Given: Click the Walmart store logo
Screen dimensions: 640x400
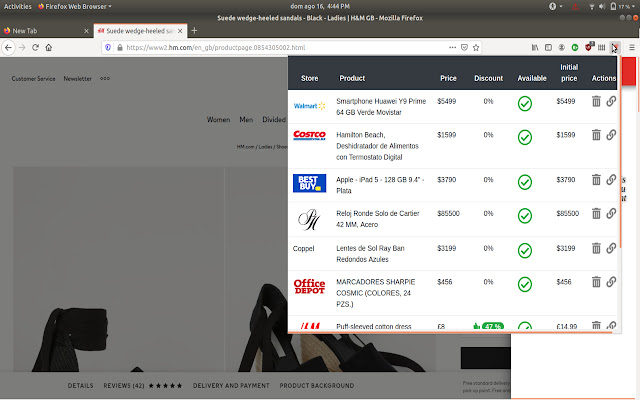Looking at the screenshot, I should (309, 106).
